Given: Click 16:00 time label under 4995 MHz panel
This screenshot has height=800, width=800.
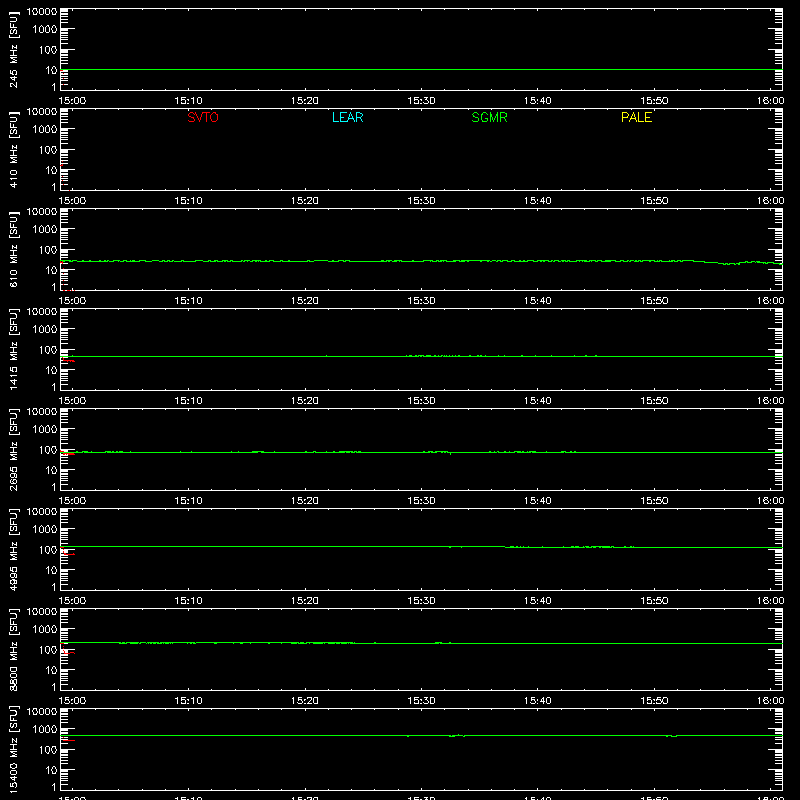Looking at the screenshot, I should [770, 601].
